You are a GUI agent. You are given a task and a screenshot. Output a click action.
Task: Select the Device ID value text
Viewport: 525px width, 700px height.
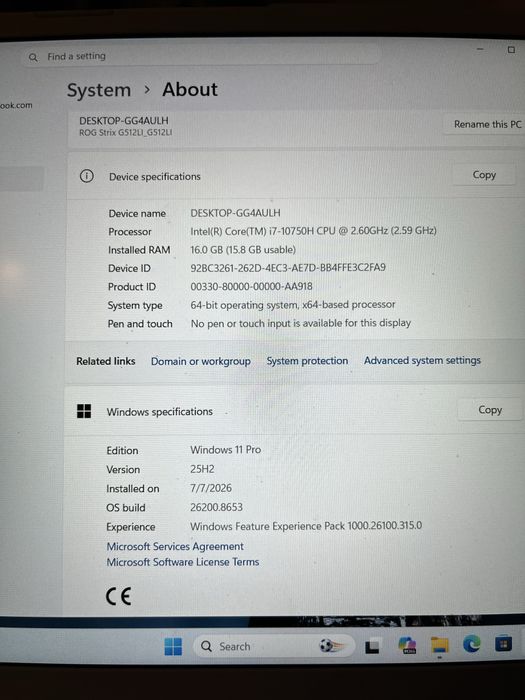[x=288, y=267]
